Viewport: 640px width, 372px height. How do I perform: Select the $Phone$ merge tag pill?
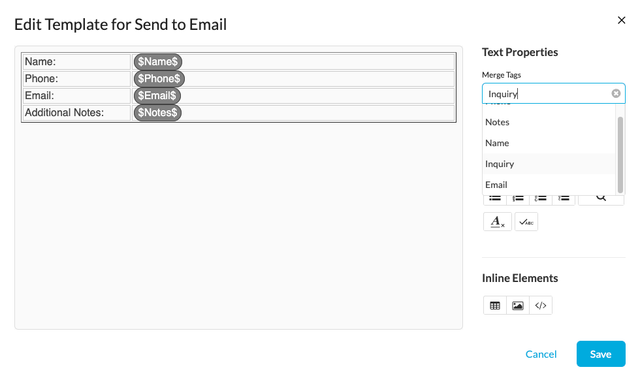coord(159,79)
